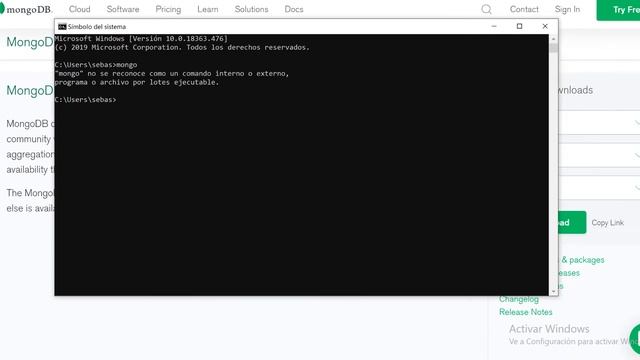Go to the Pricing page
This screenshot has width=640, height=360.
pyautogui.click(x=168, y=9)
